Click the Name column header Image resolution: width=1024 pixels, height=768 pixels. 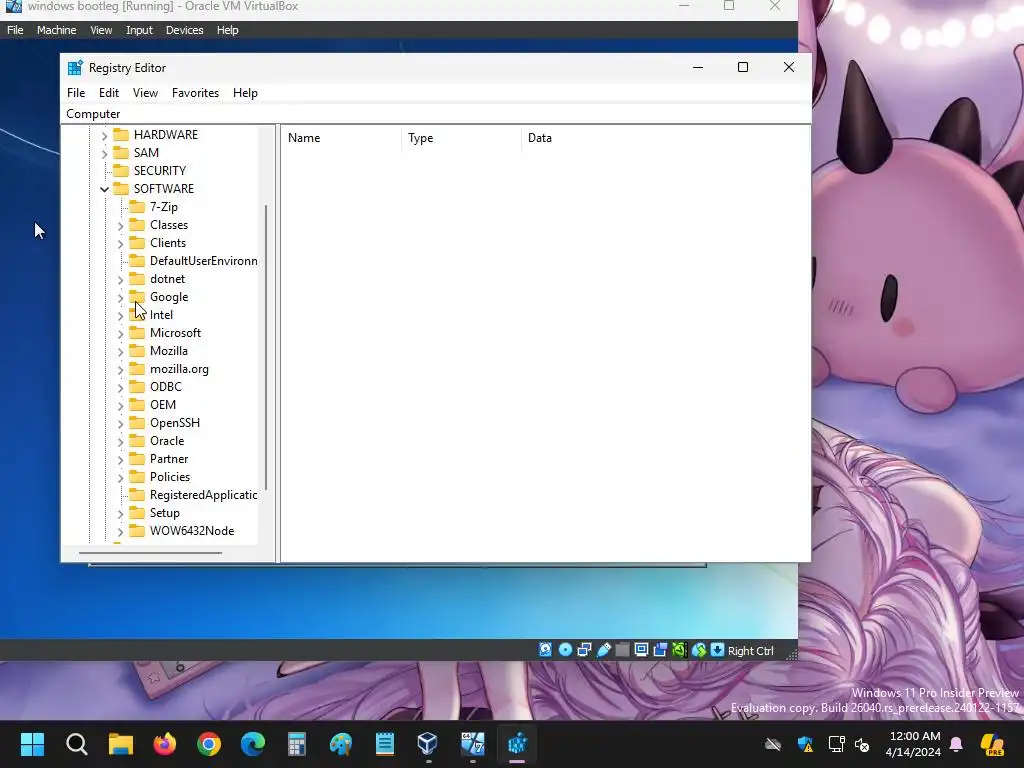click(x=341, y=138)
